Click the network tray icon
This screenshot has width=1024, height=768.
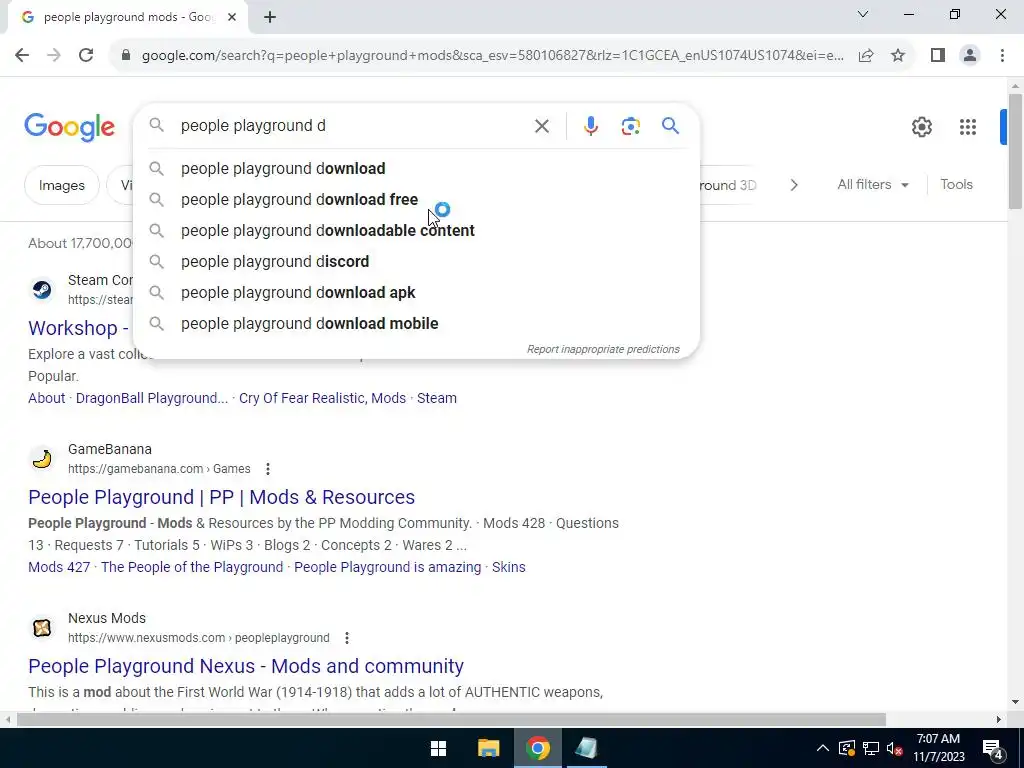pos(871,748)
